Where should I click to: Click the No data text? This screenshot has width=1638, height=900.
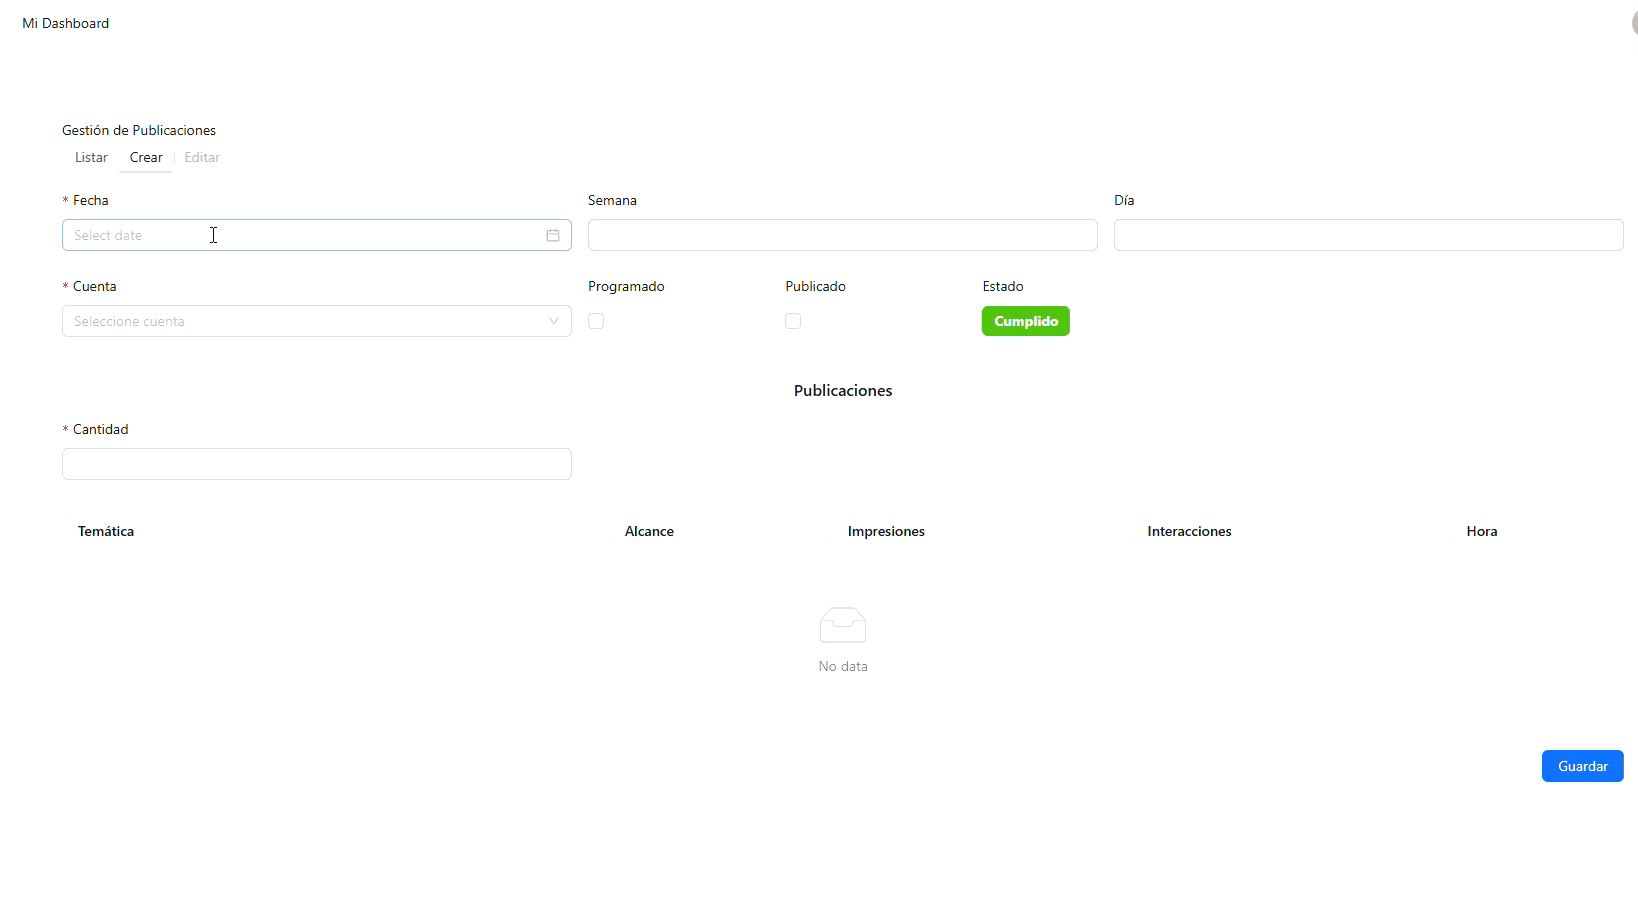coord(843,666)
